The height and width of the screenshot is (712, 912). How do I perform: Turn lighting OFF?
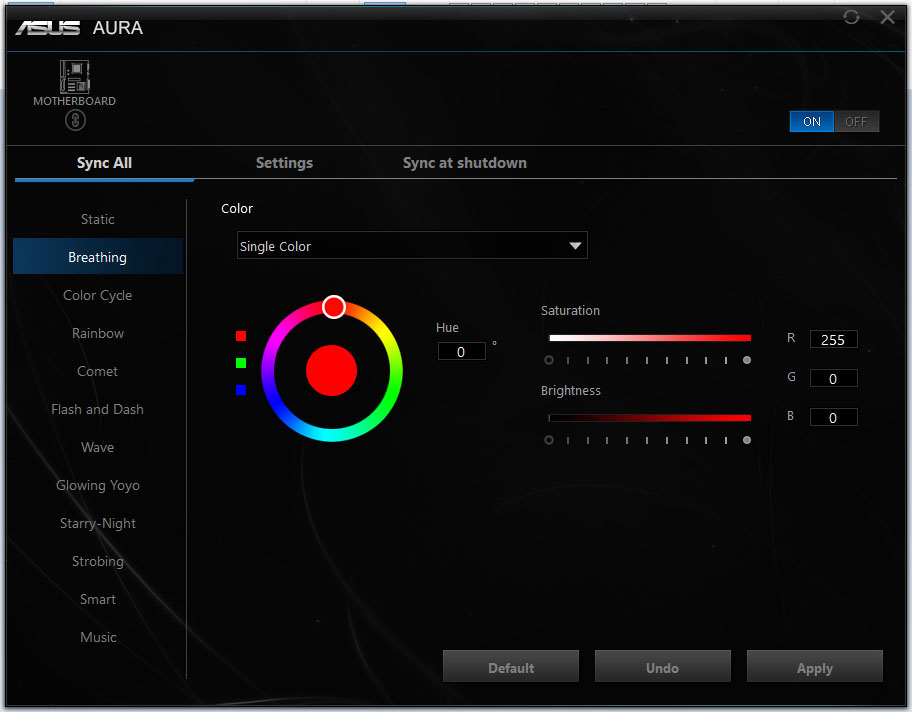tap(856, 122)
